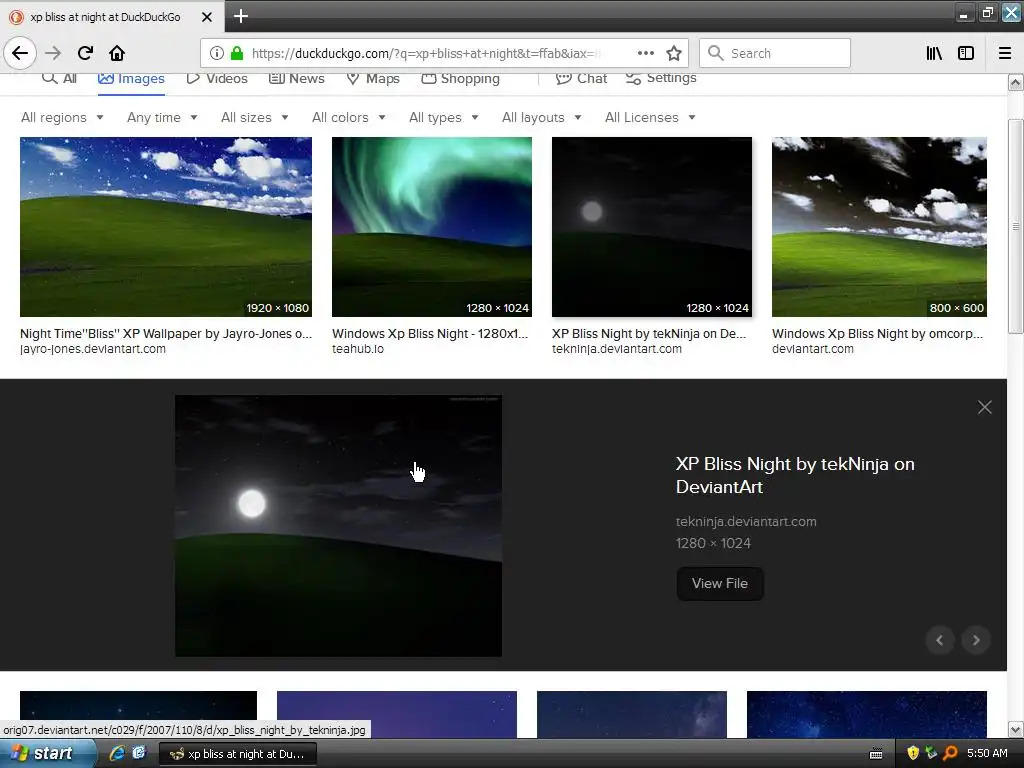Select the Images tab
1024x768 pixels.
coord(131,78)
